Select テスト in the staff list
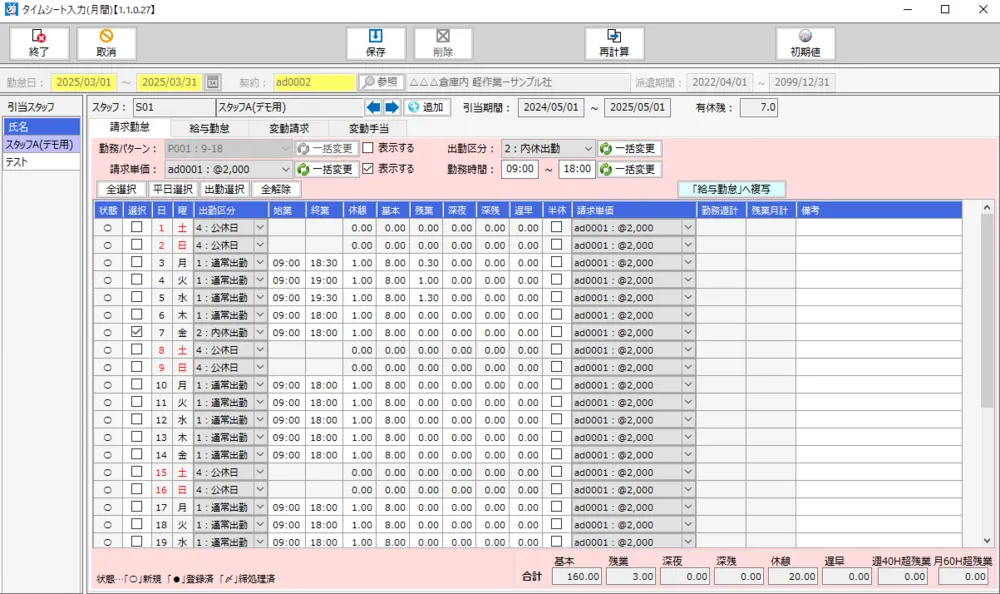 [41, 162]
